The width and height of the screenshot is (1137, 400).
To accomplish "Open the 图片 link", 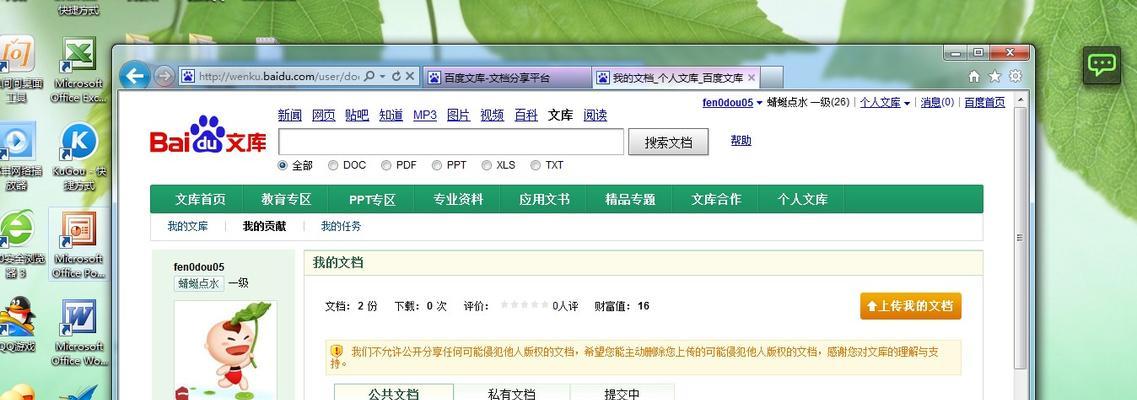I will 458,115.
